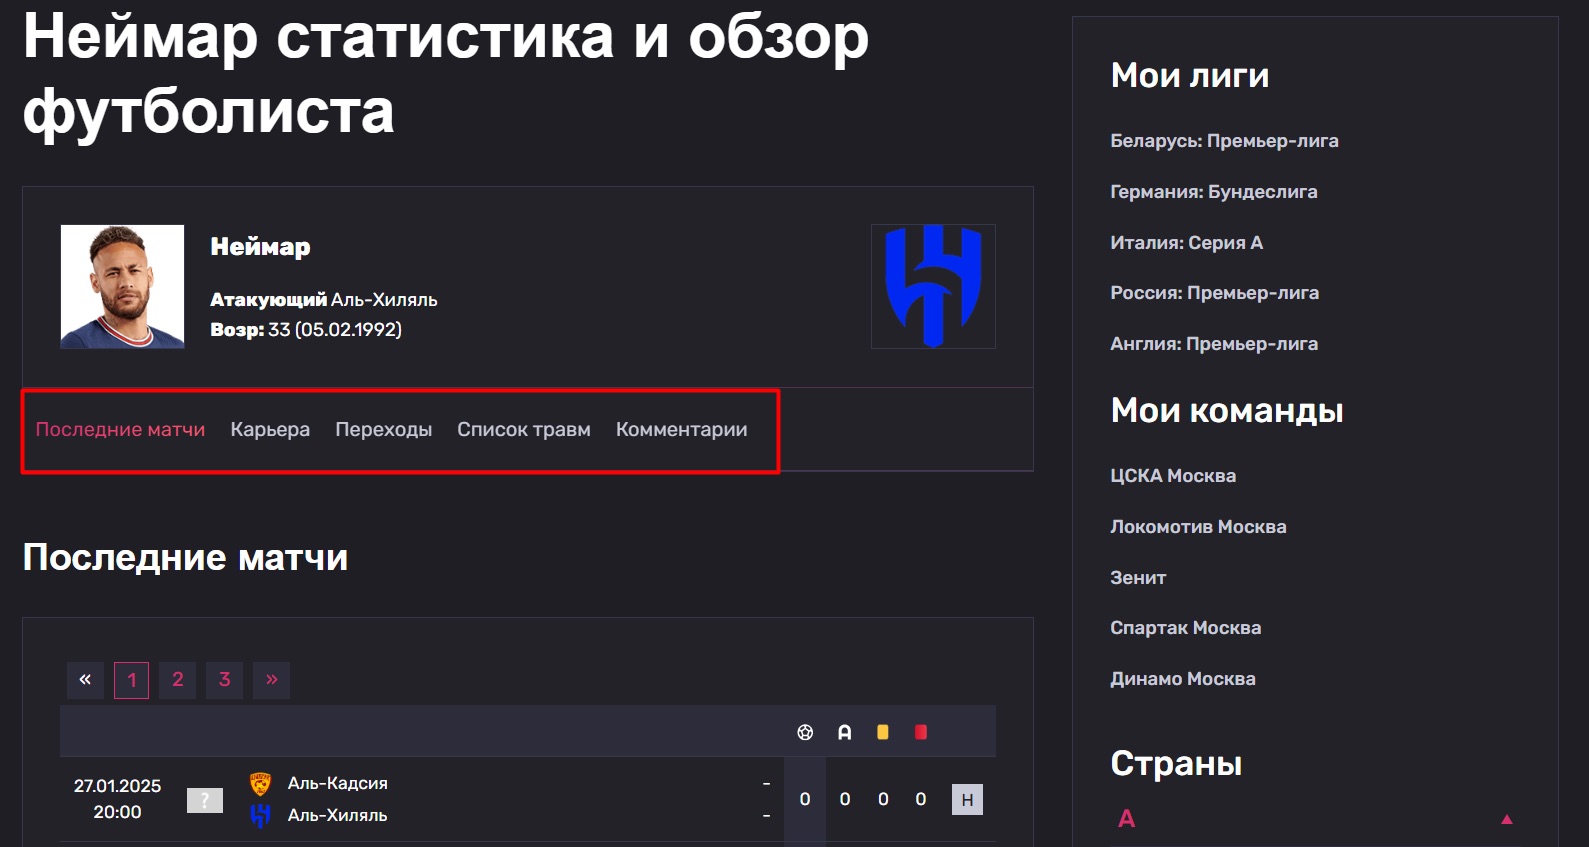Go to the first page with « button
Viewport: 1589px width, 847px height.
85,680
